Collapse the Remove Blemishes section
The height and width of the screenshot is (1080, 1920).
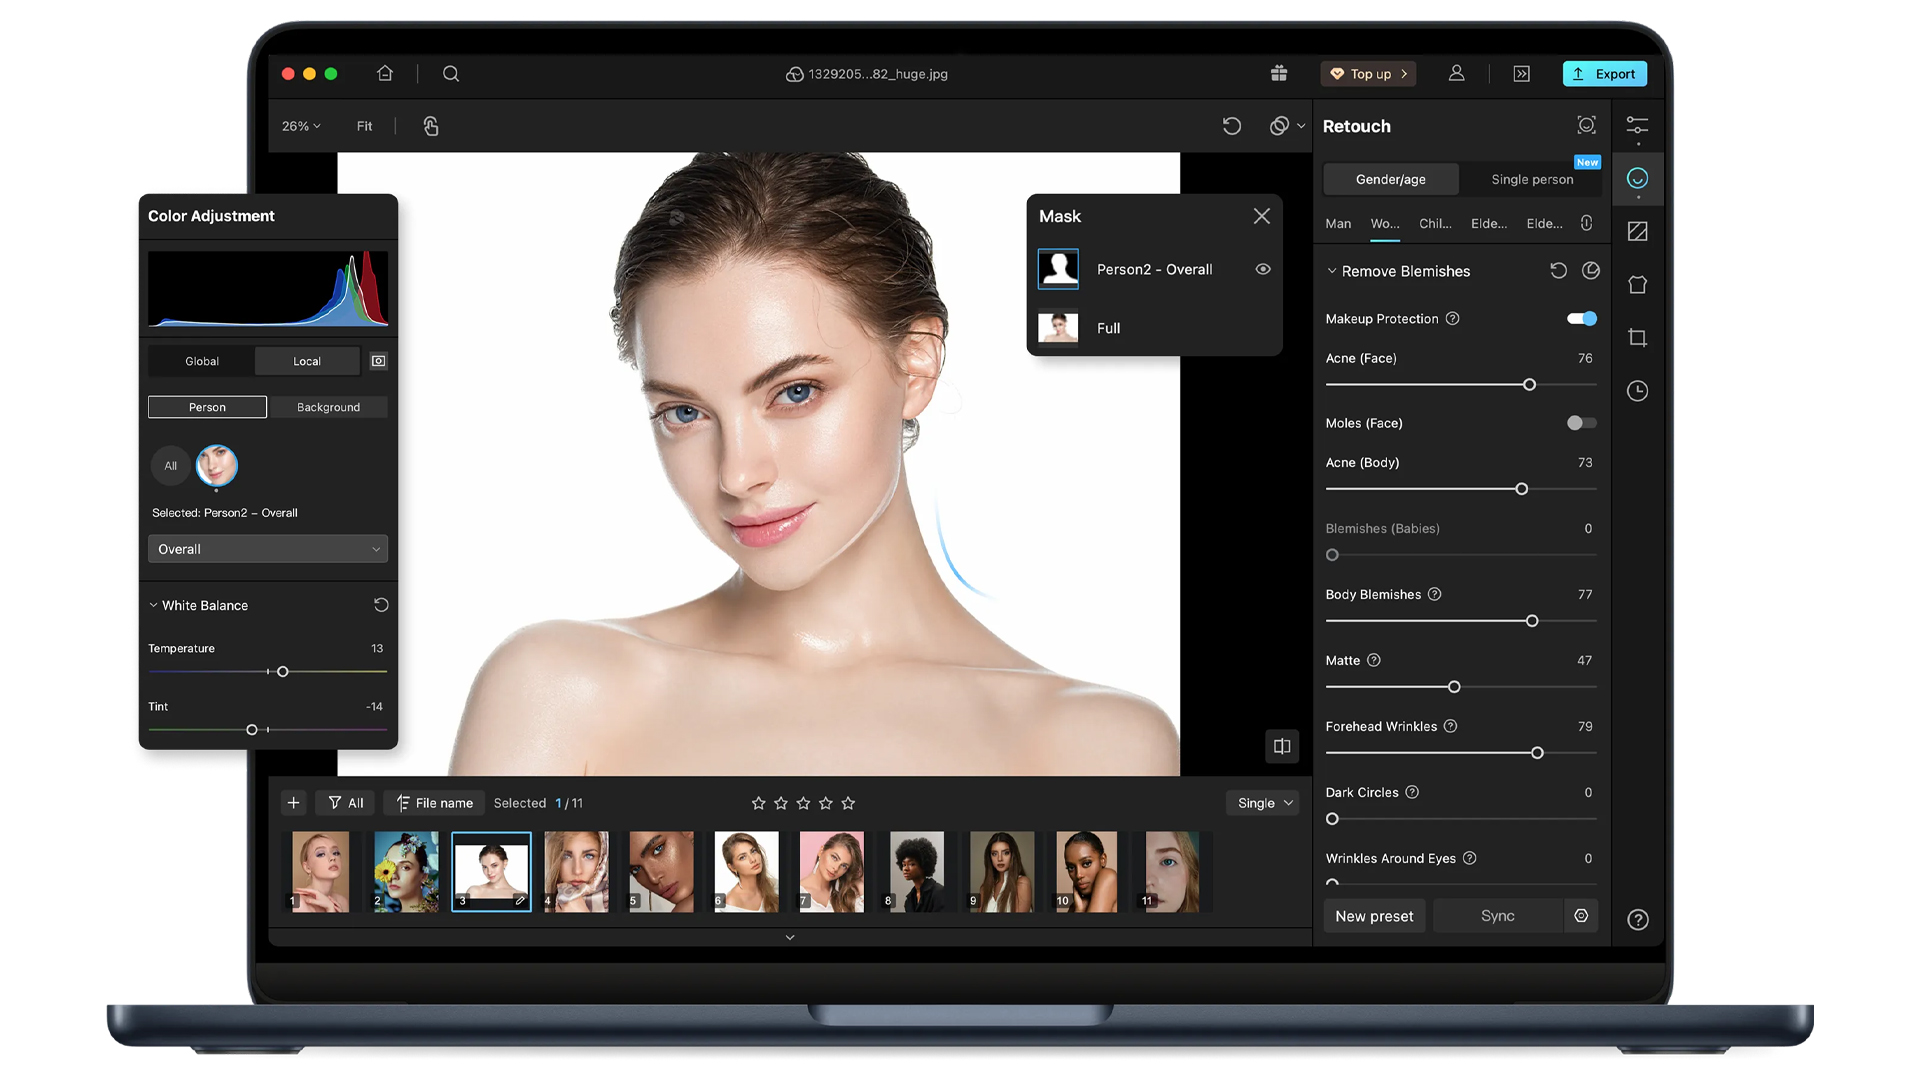point(1332,271)
